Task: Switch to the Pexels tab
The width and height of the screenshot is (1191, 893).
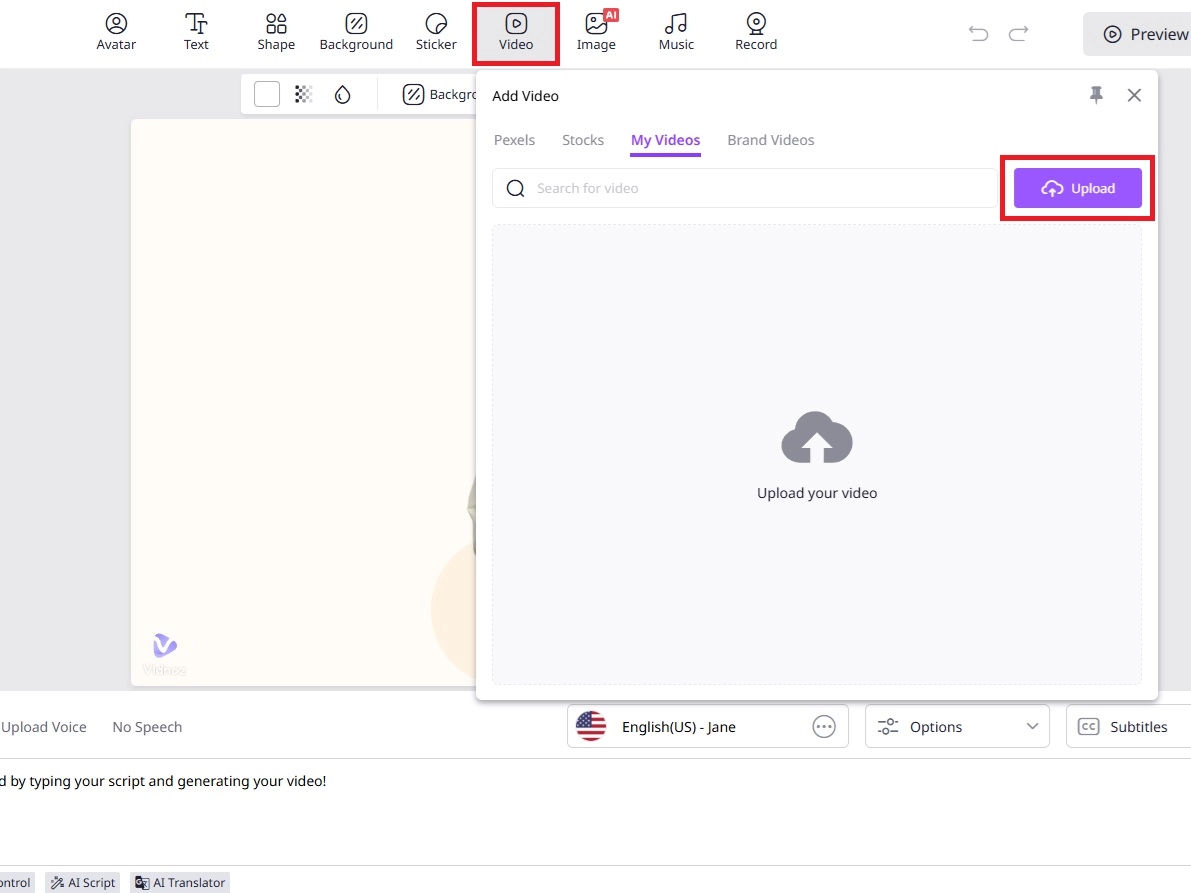Action: [x=514, y=140]
